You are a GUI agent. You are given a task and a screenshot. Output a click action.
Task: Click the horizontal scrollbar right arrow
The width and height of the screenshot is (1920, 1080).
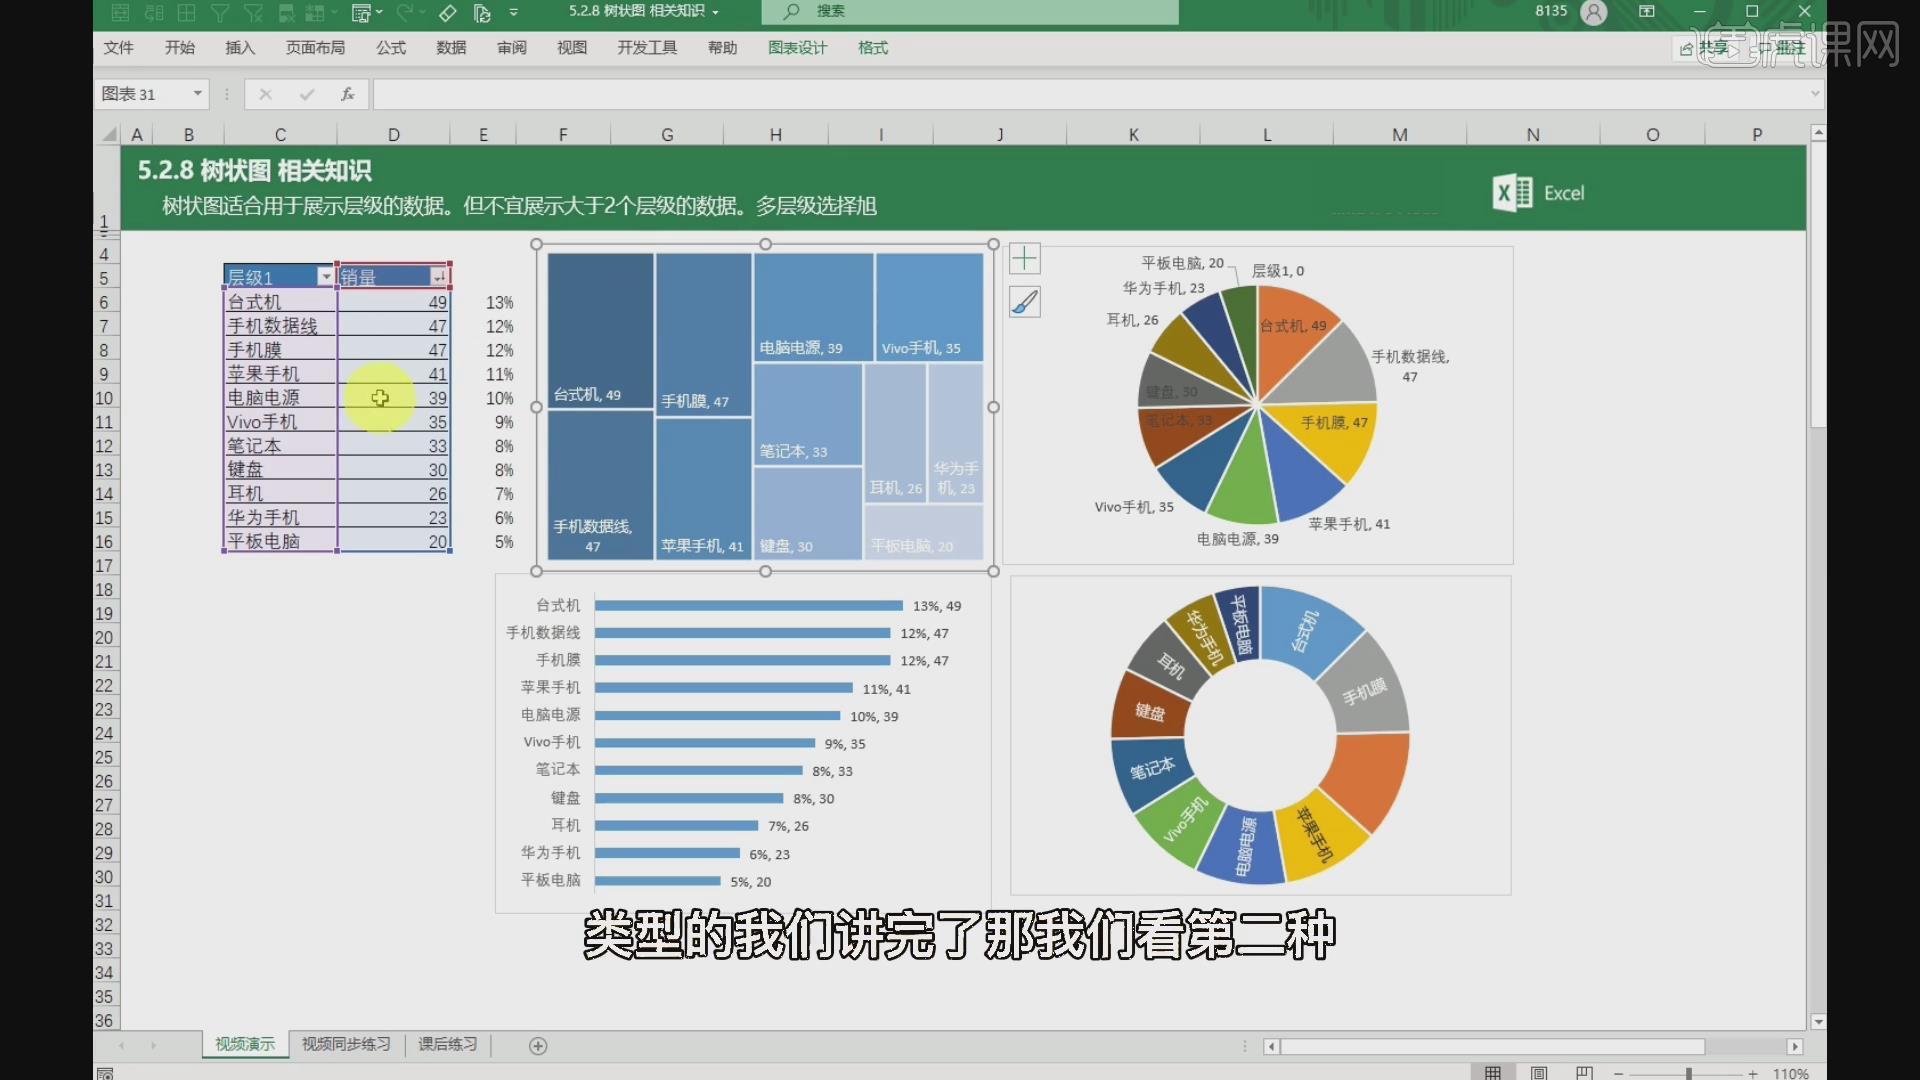point(1795,1046)
